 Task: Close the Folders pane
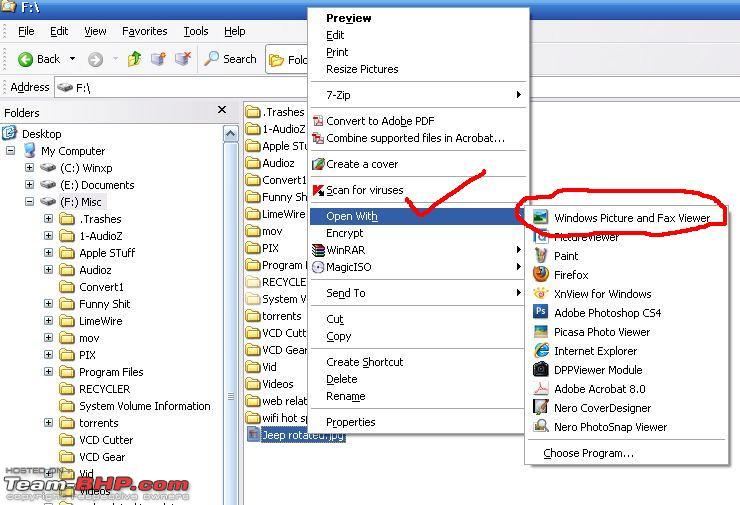[222, 110]
